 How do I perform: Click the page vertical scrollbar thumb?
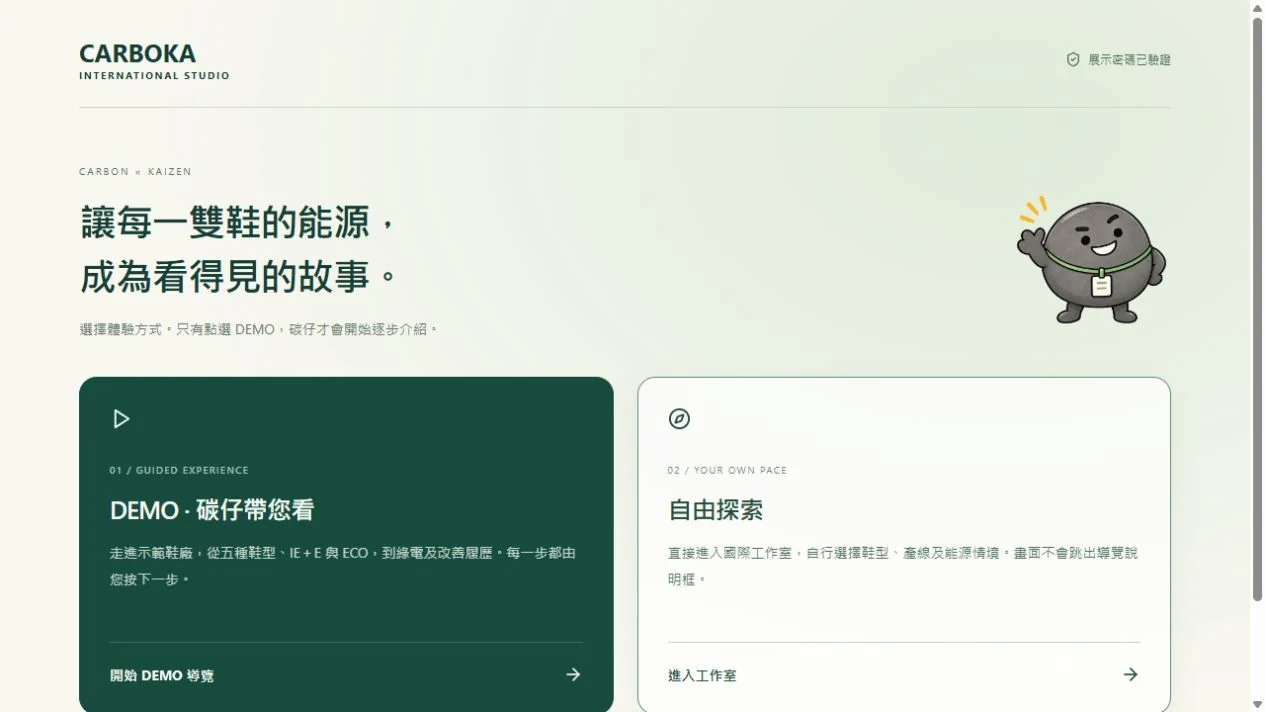click(1257, 309)
